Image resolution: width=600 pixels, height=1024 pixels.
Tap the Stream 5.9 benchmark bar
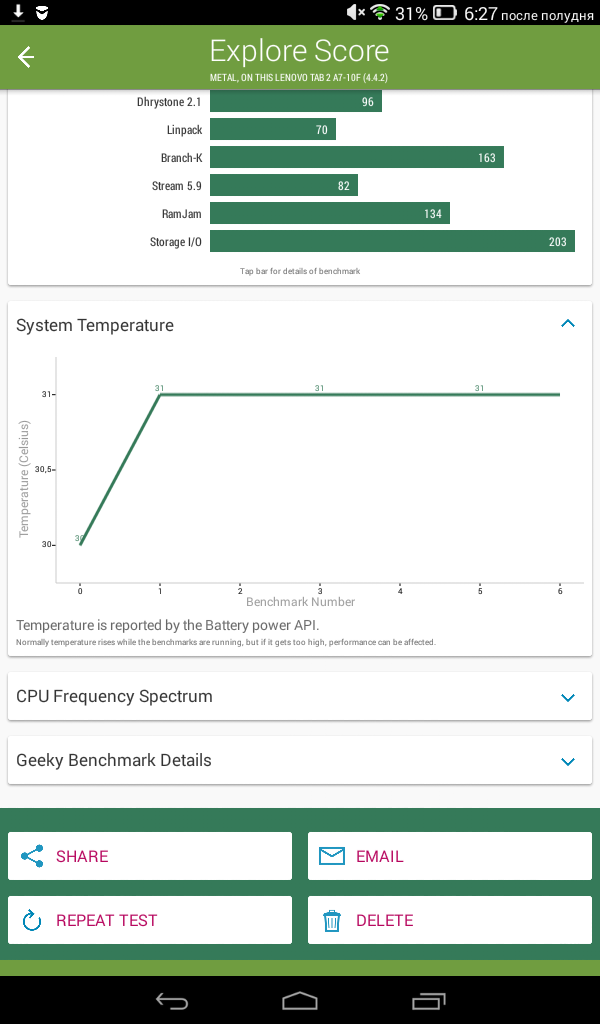(x=284, y=185)
